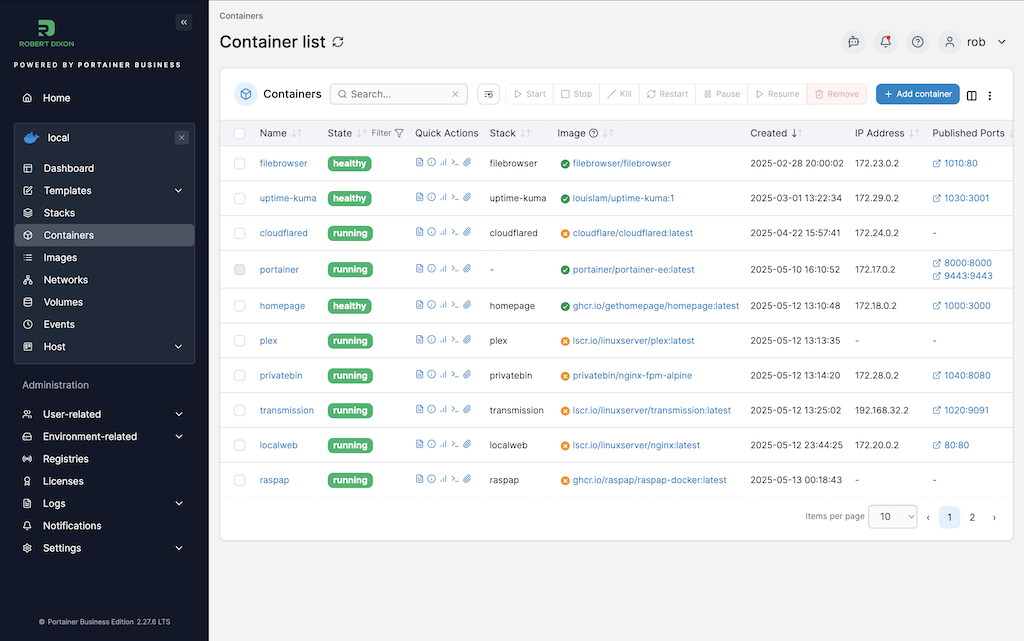Open the items per page dropdown

(892, 517)
